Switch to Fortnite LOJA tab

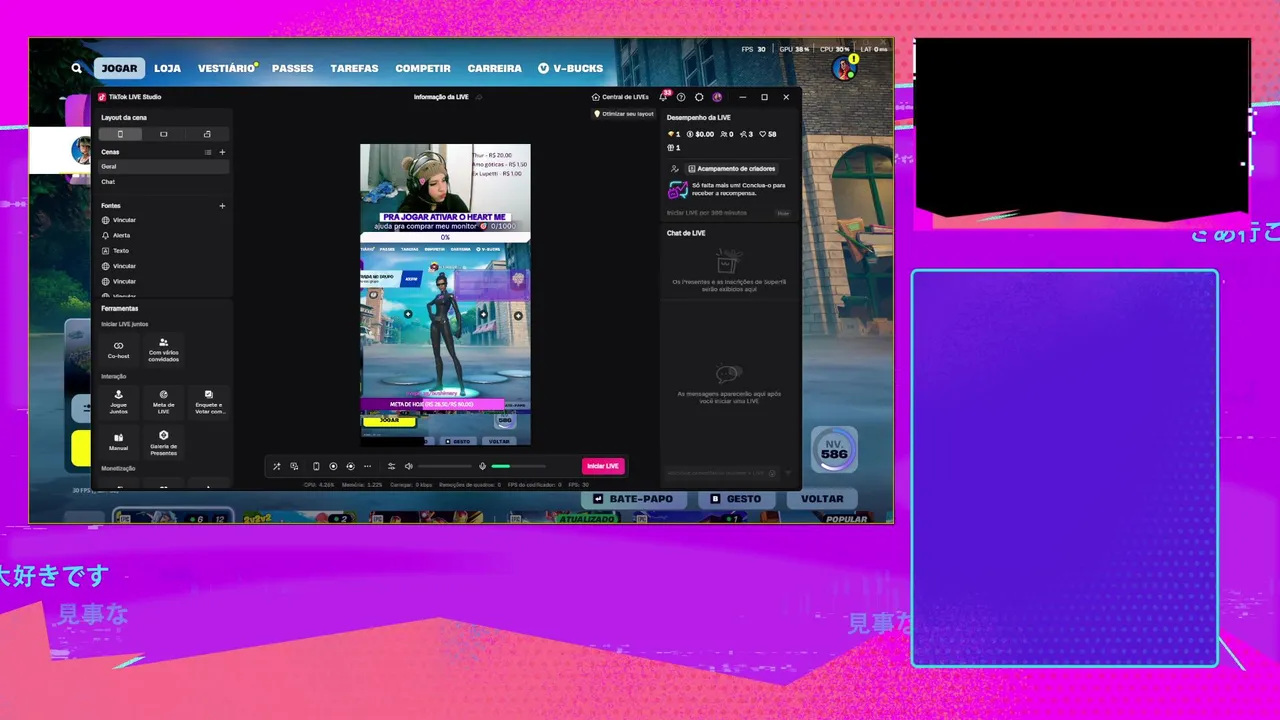pos(168,68)
